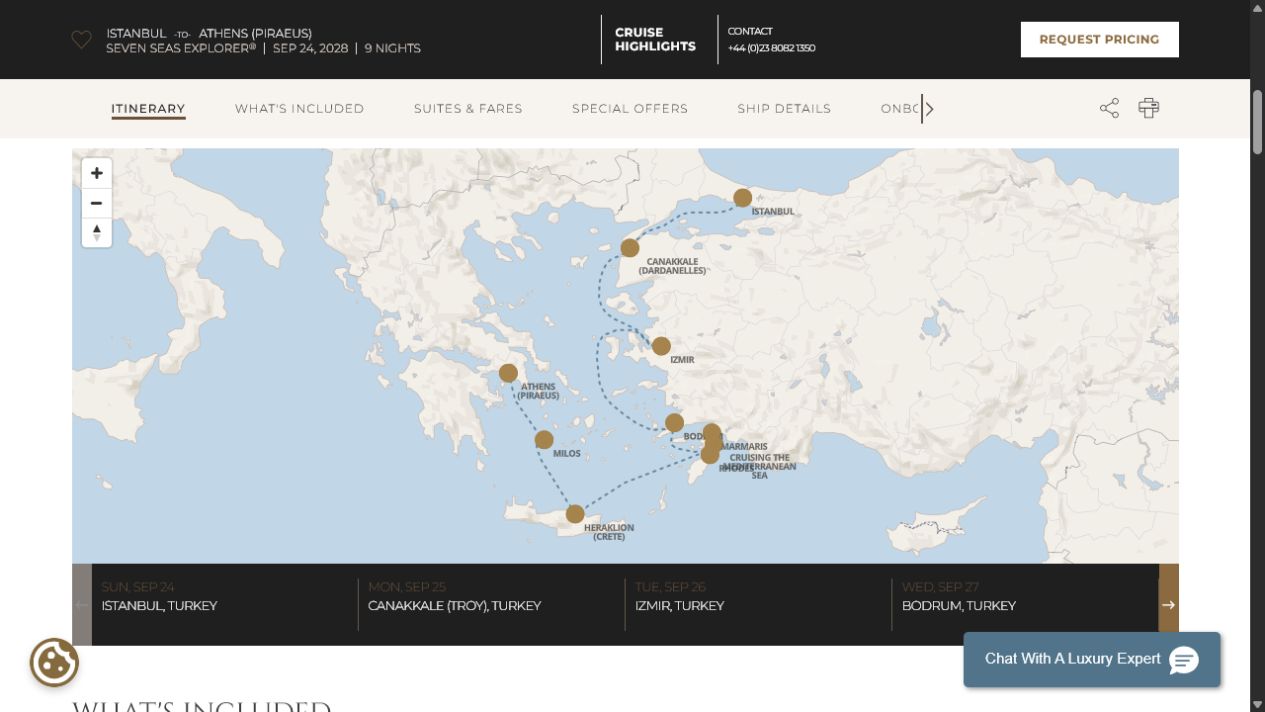
Task: Click Canakkale (Dardanelles) map label
Action: coord(672,266)
